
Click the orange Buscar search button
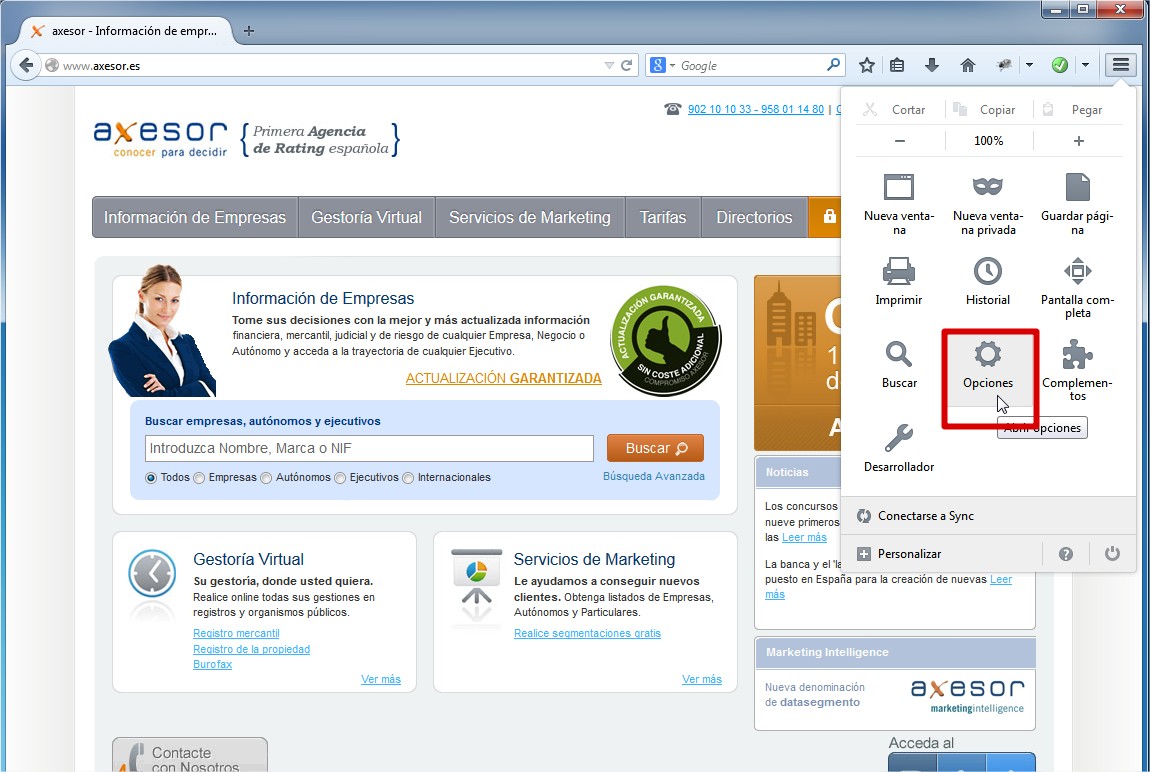(x=656, y=448)
